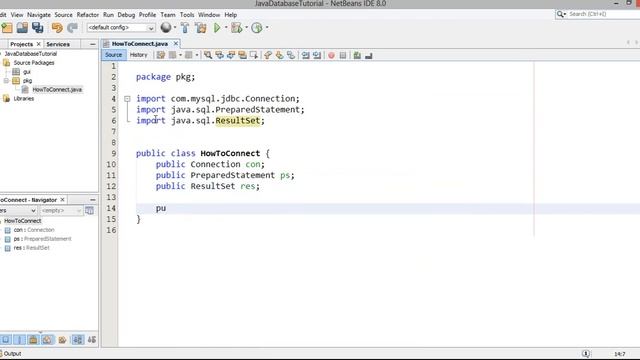Switch to the Services tab

pos(58,44)
